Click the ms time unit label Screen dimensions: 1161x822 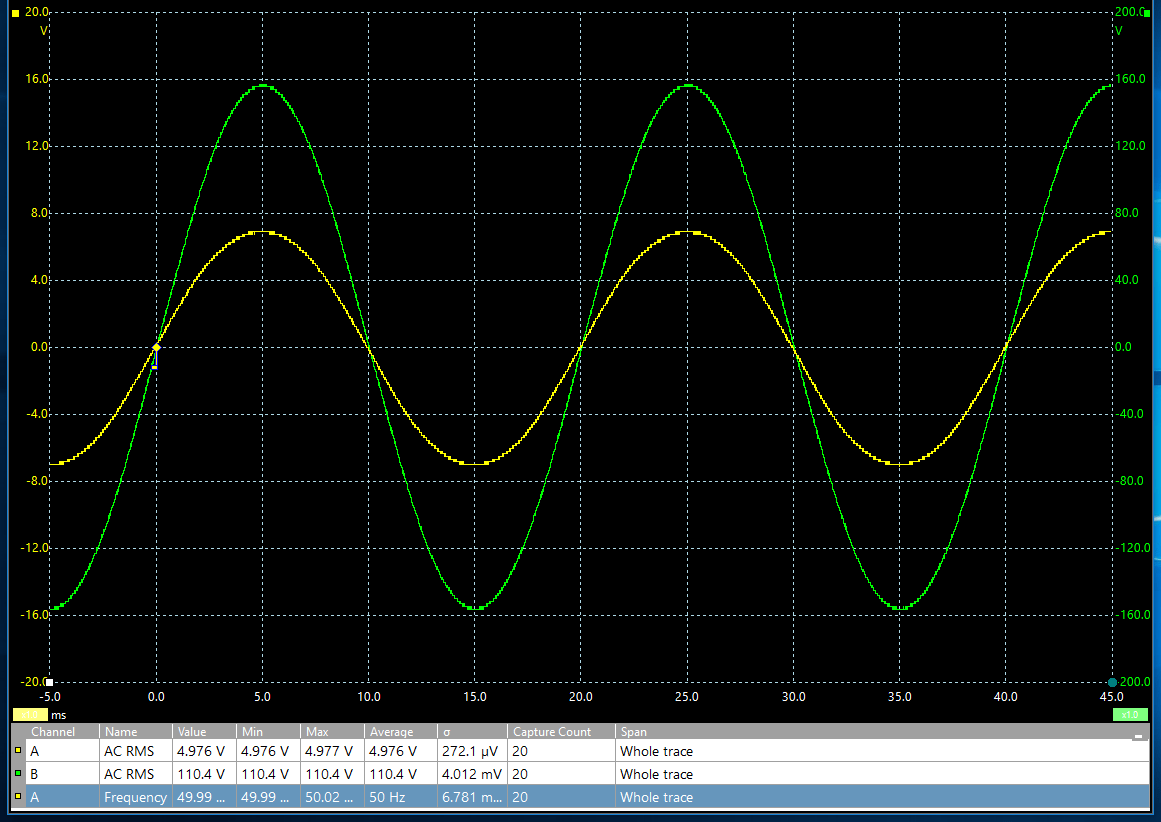coord(58,715)
